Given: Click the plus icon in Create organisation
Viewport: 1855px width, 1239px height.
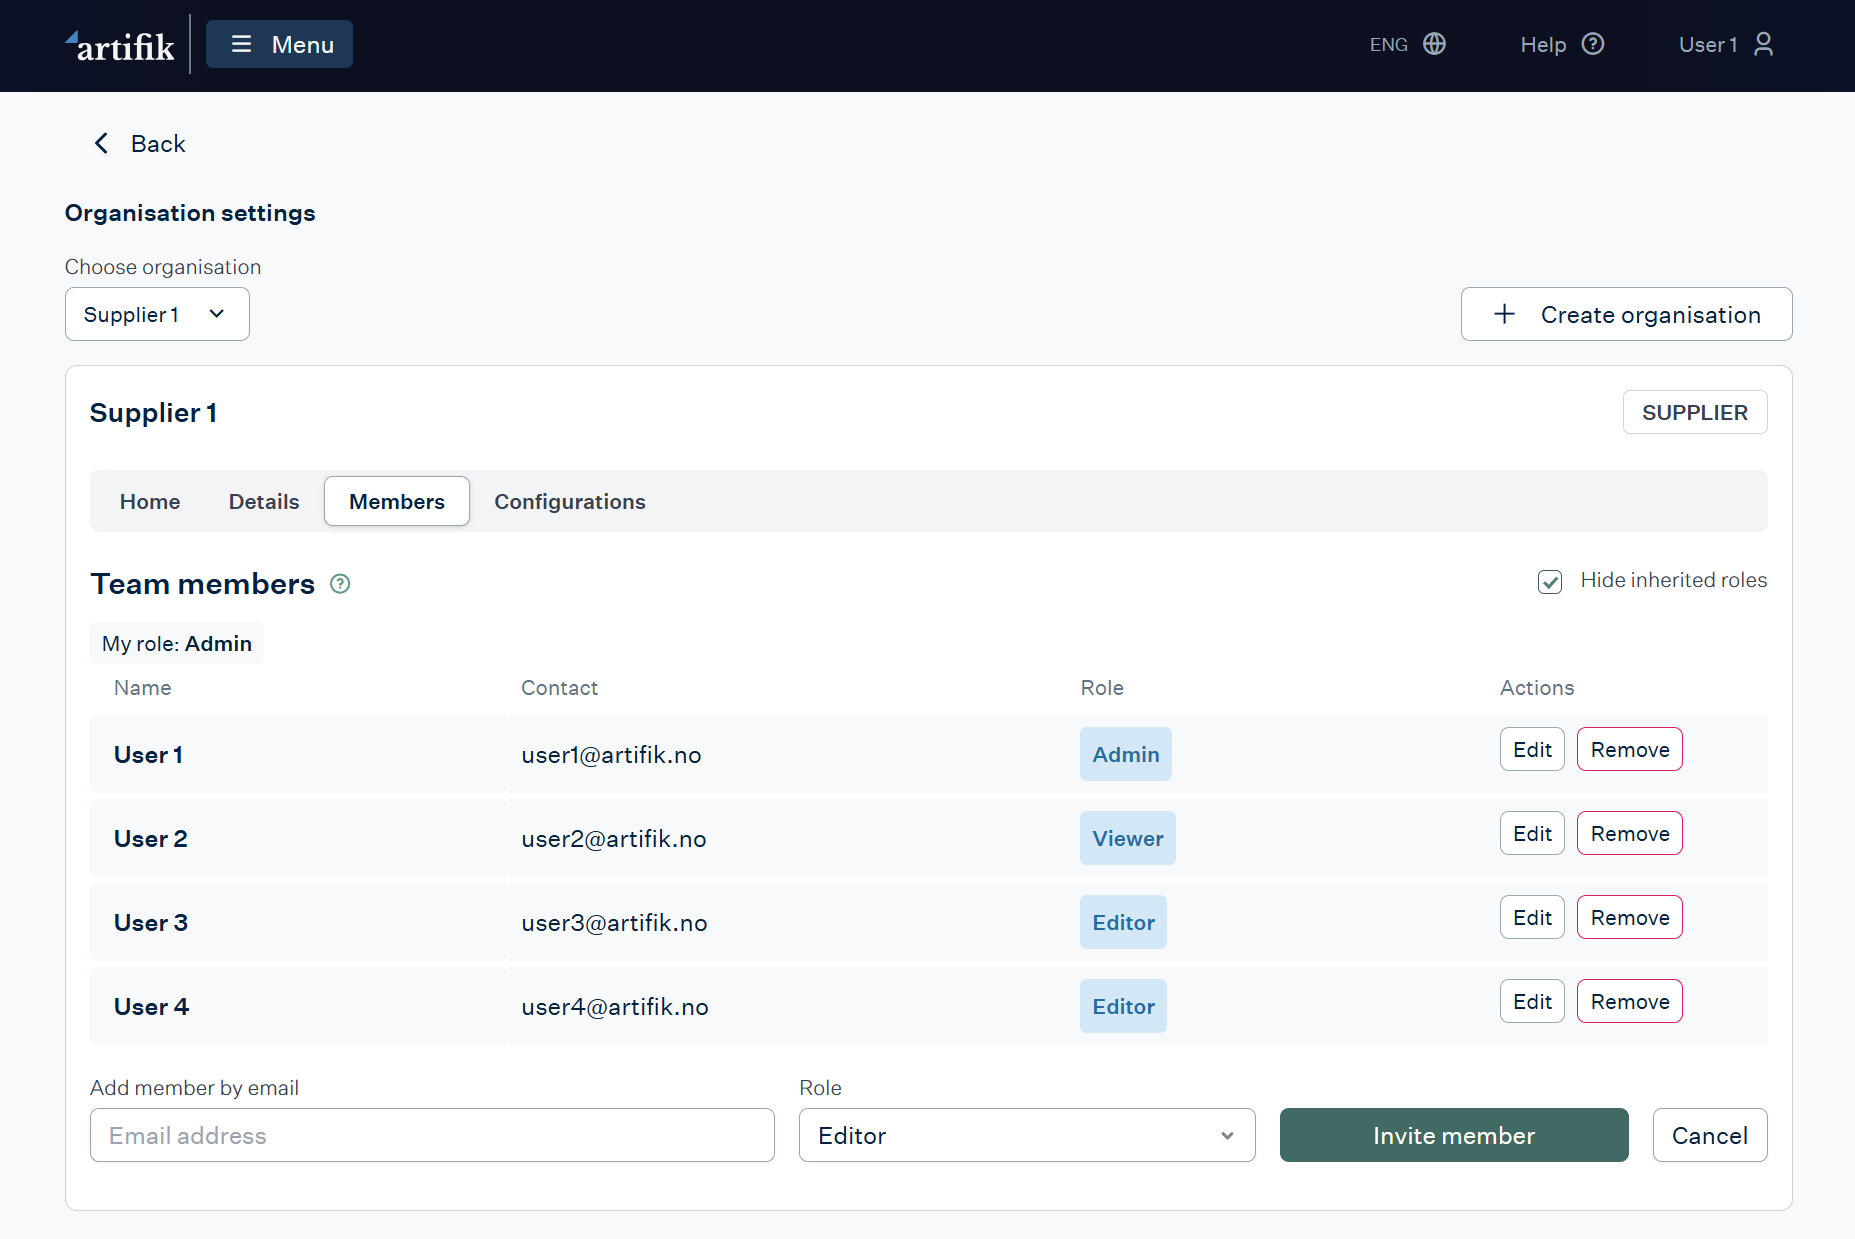Looking at the screenshot, I should 1504,314.
